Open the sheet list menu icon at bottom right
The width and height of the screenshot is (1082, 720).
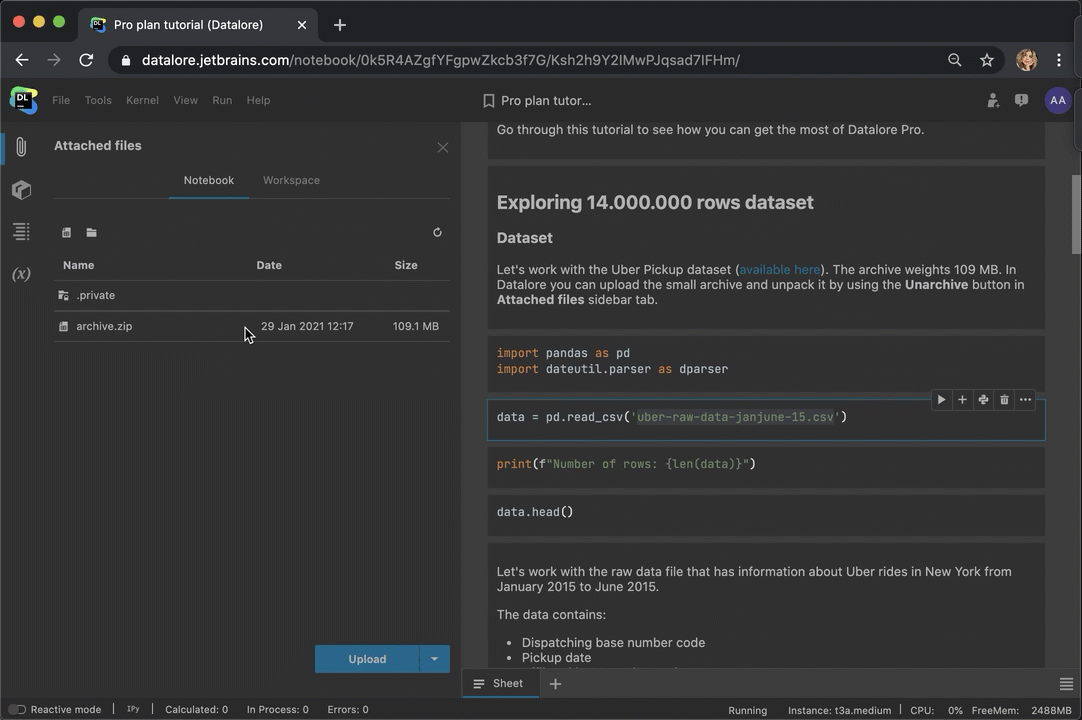(1066, 684)
